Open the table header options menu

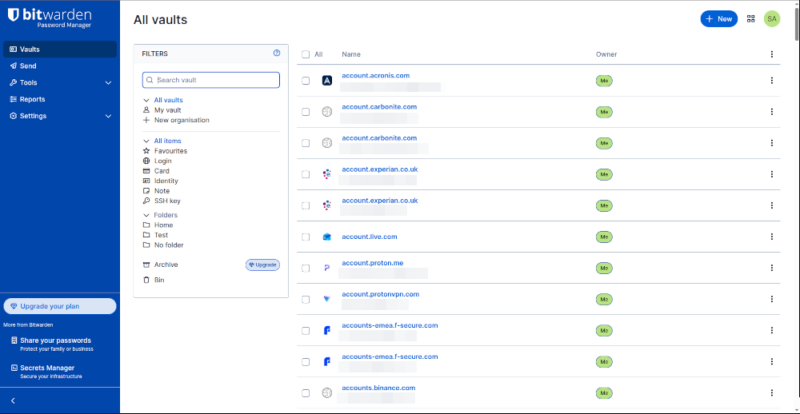tap(771, 54)
